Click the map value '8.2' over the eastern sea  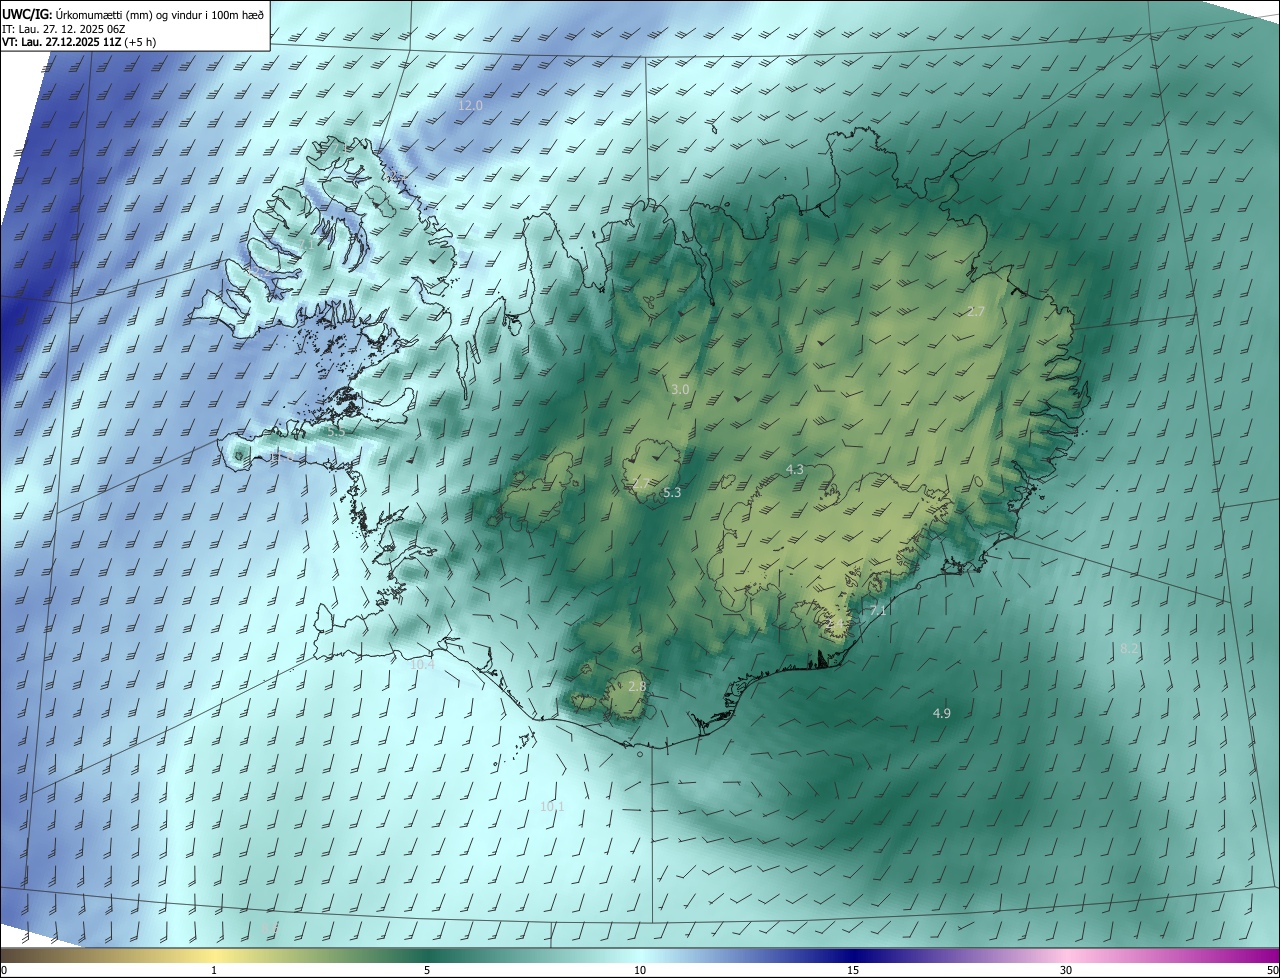pyautogui.click(x=1129, y=649)
